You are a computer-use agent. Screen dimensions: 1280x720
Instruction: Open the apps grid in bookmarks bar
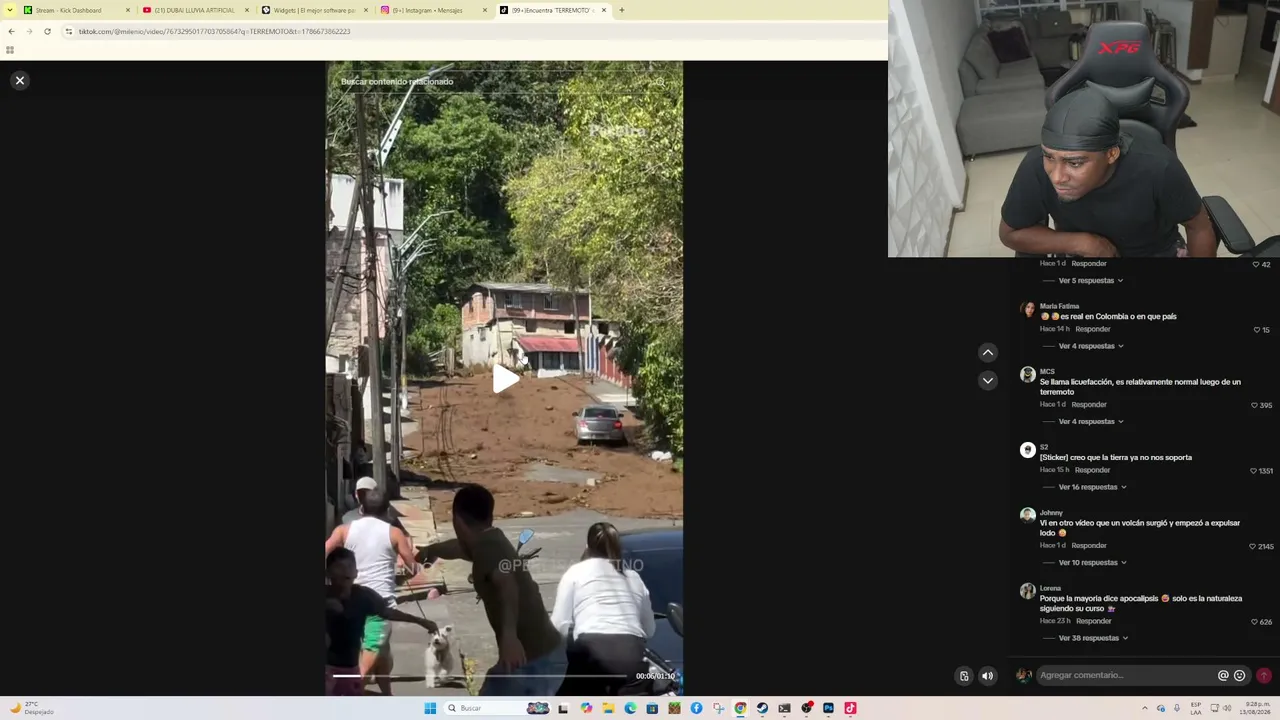pos(10,50)
